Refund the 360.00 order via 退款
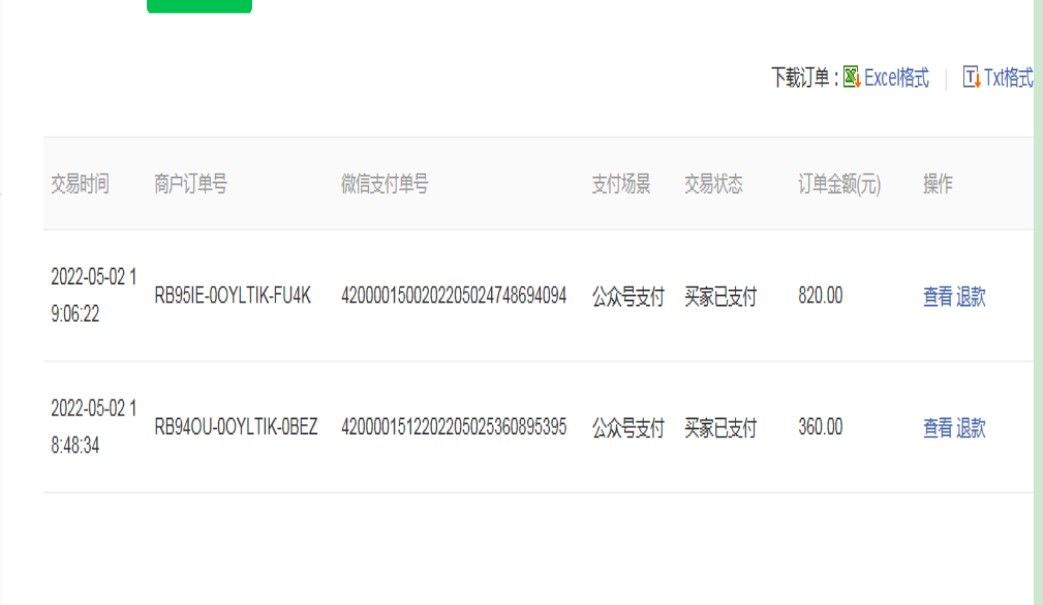The width and height of the screenshot is (1043, 605). pos(971,428)
